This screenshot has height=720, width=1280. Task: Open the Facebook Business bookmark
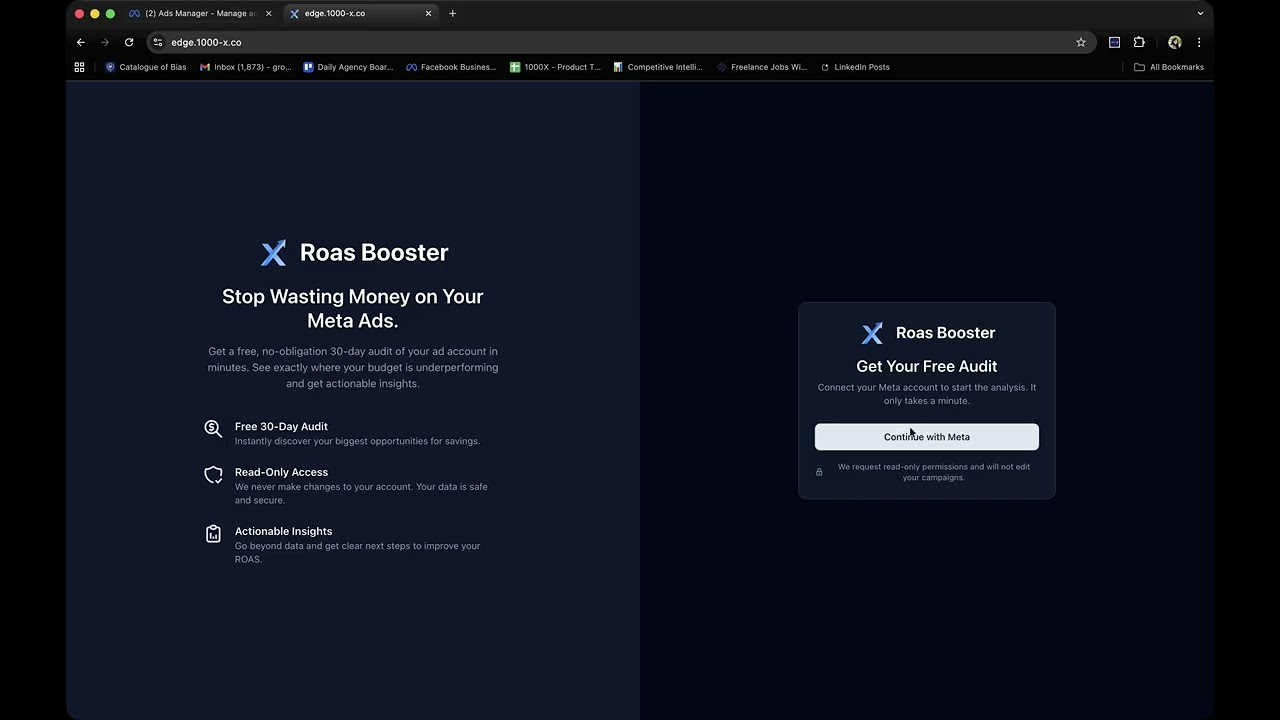451,67
